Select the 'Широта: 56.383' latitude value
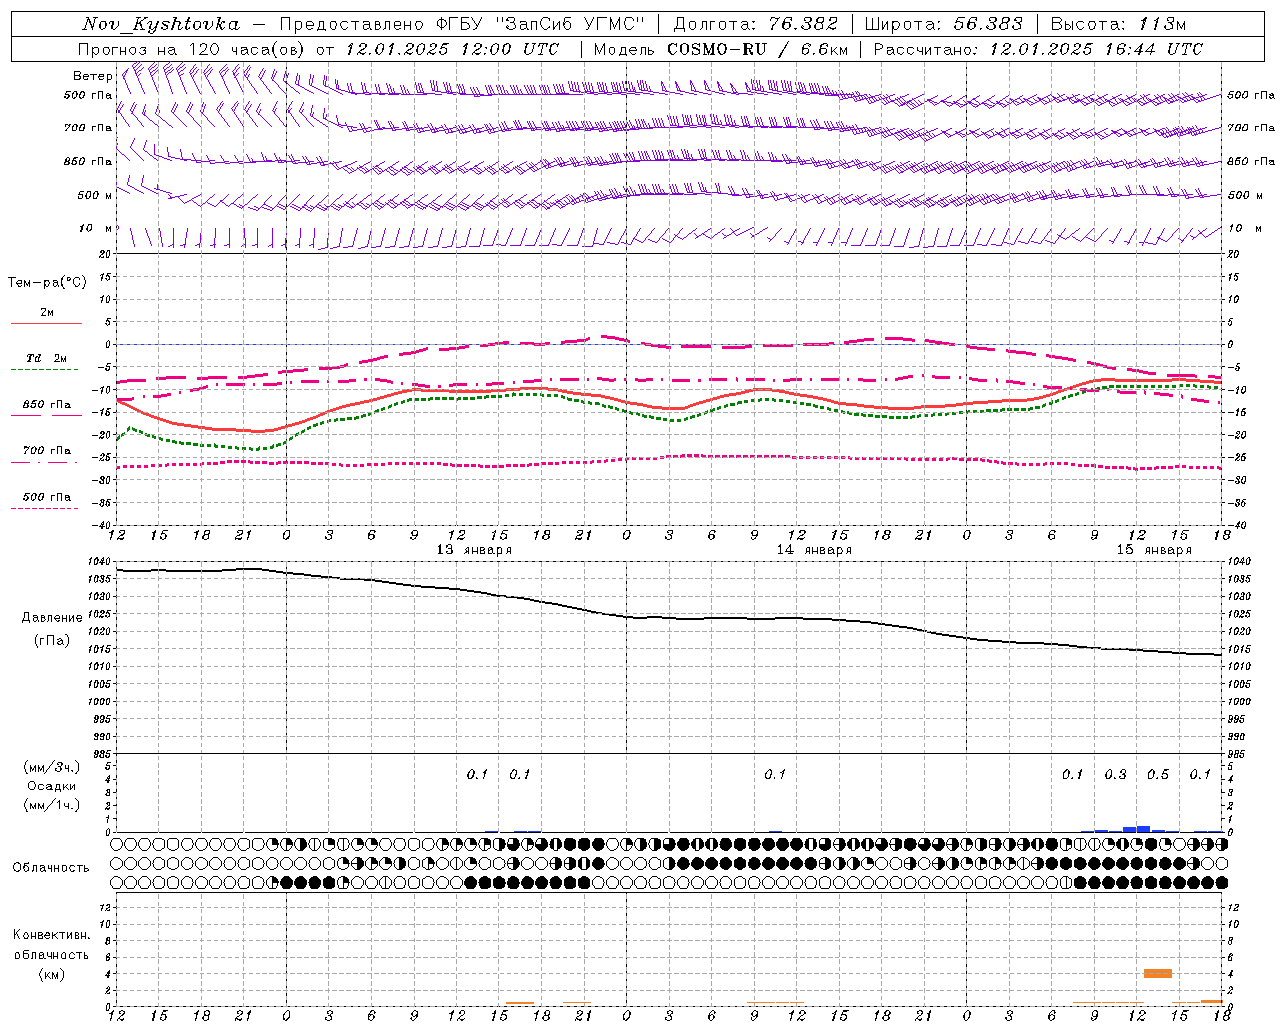 tap(944, 24)
